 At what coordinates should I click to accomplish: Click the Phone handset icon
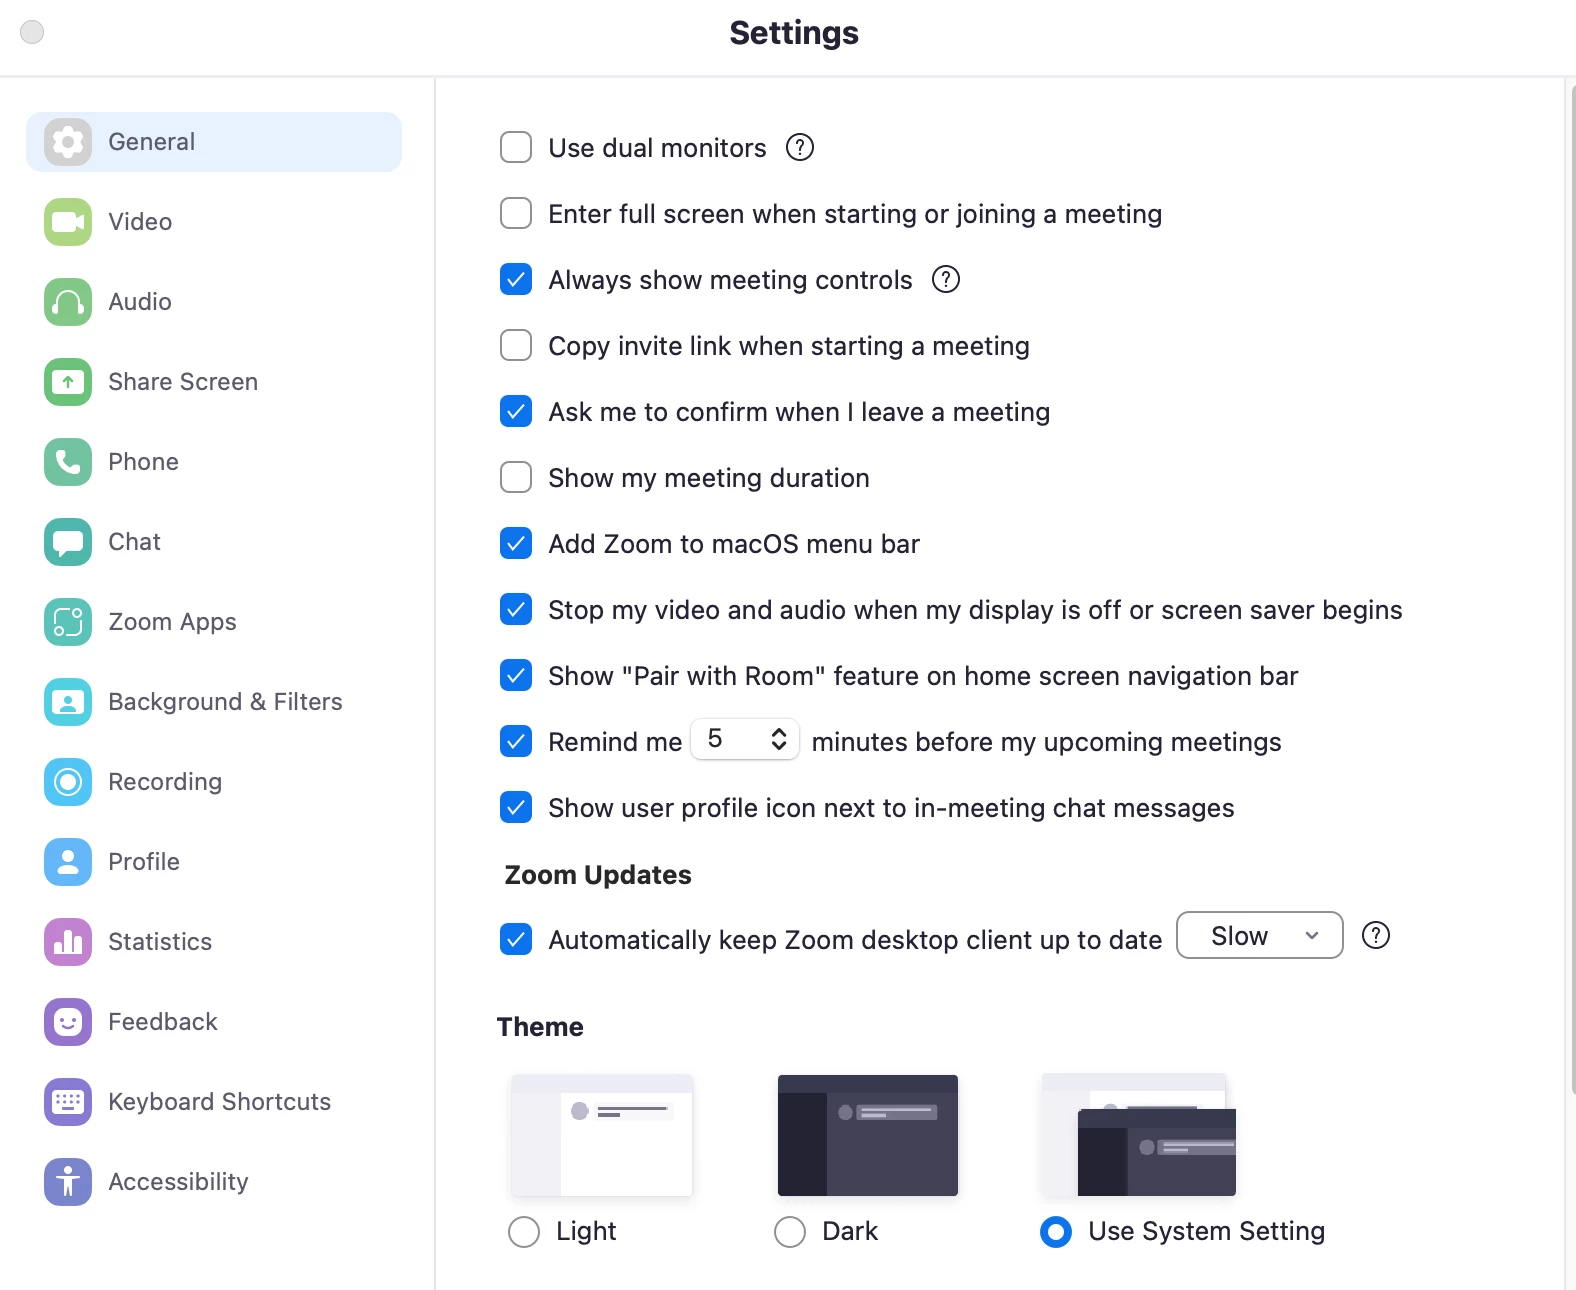pyautogui.click(x=68, y=462)
